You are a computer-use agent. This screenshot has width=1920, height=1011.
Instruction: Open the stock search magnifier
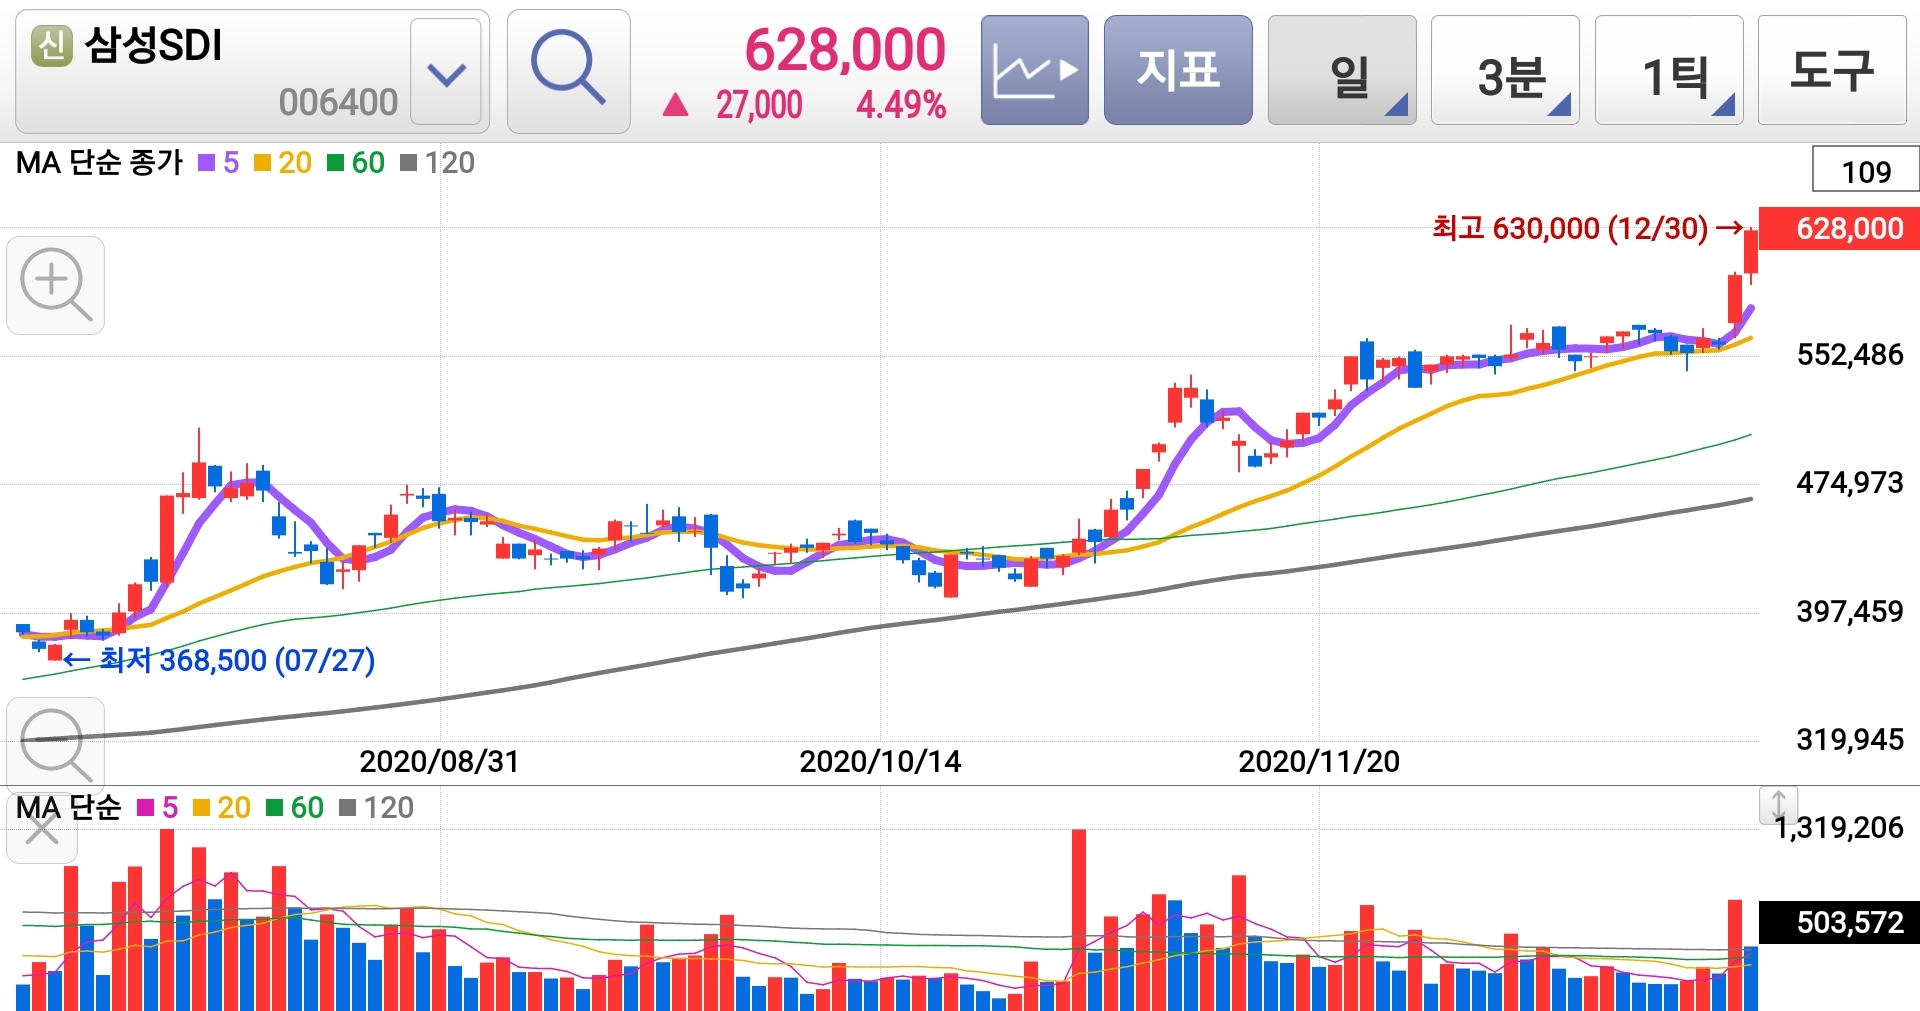click(568, 71)
